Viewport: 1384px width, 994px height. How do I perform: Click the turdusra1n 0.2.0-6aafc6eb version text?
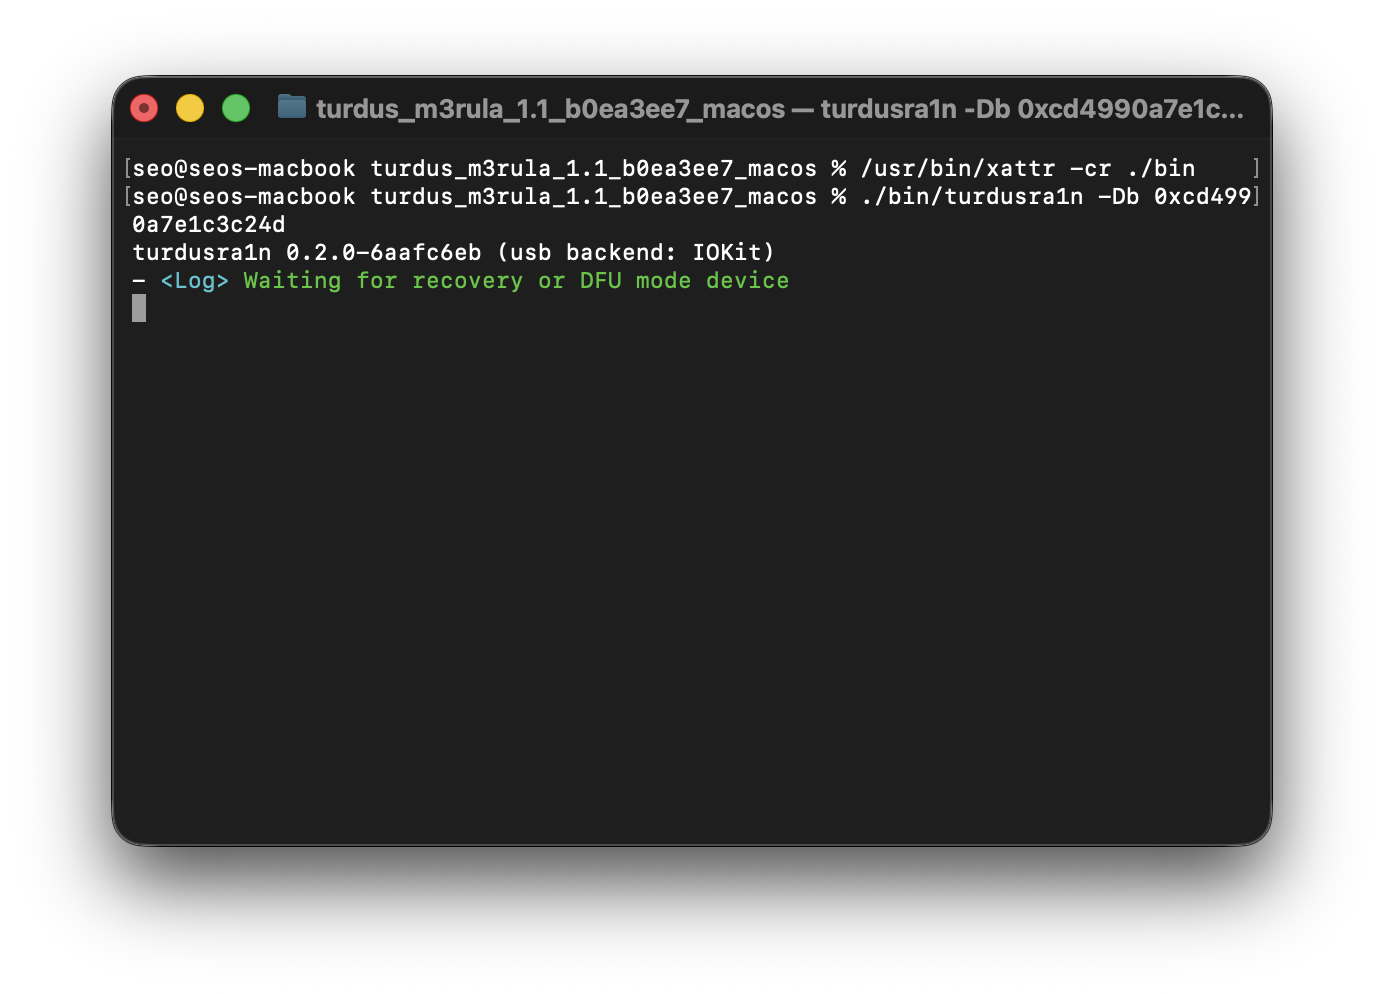[x=306, y=253]
